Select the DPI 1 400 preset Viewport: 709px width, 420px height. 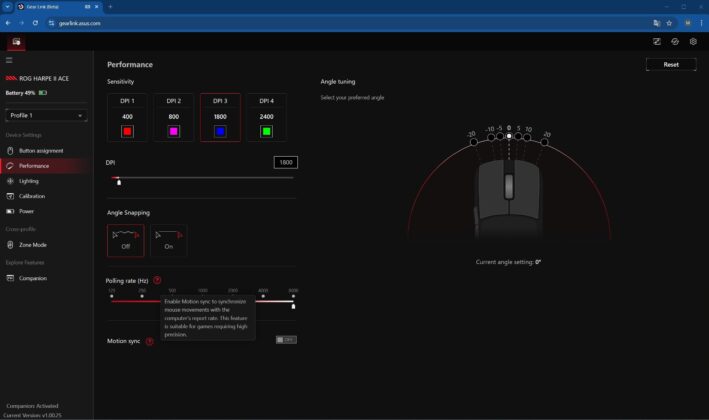(128, 118)
